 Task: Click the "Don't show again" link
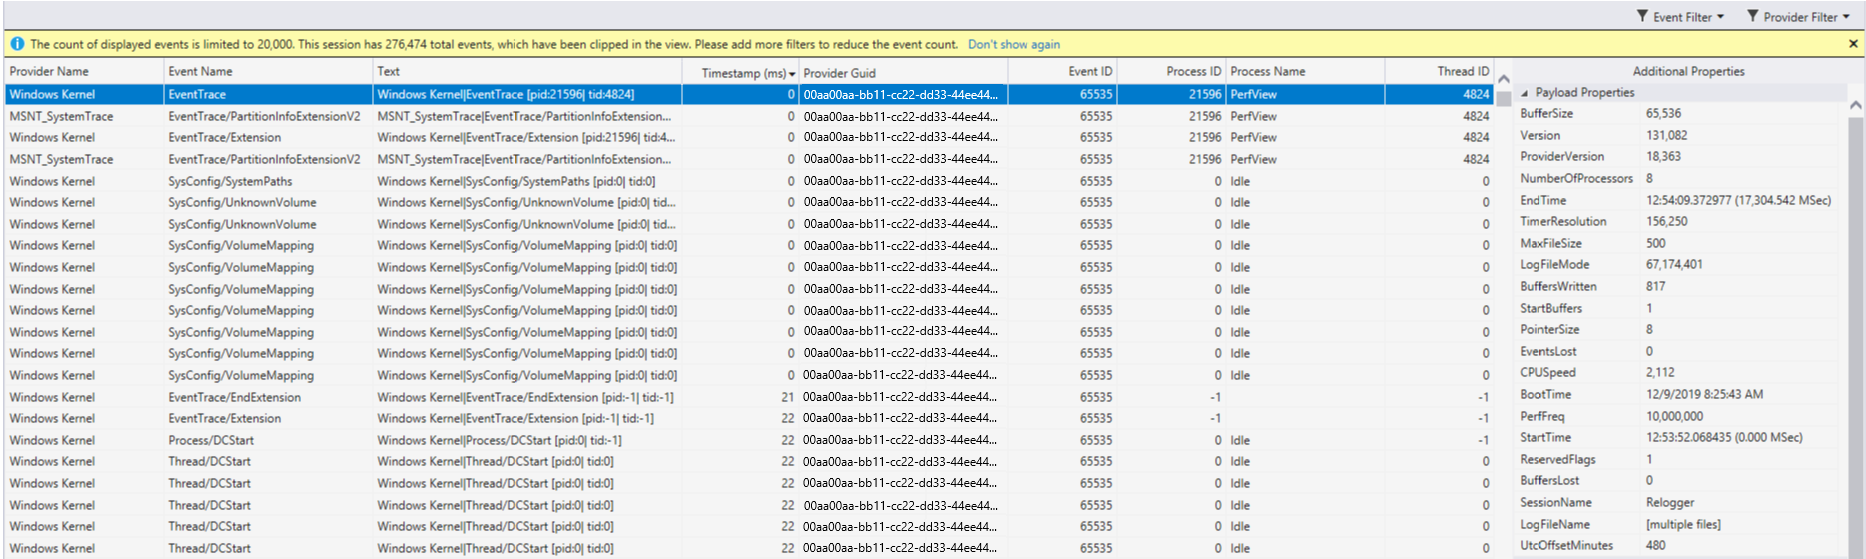[1013, 44]
